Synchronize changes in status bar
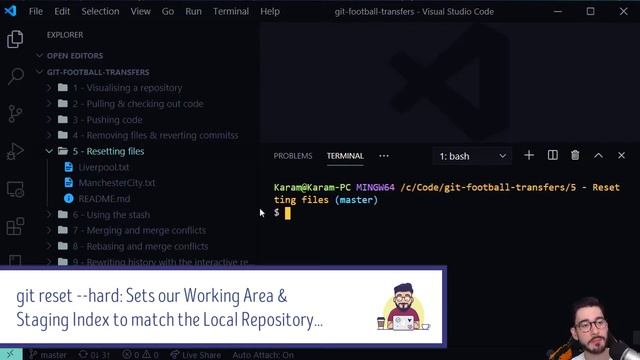 click(x=94, y=355)
